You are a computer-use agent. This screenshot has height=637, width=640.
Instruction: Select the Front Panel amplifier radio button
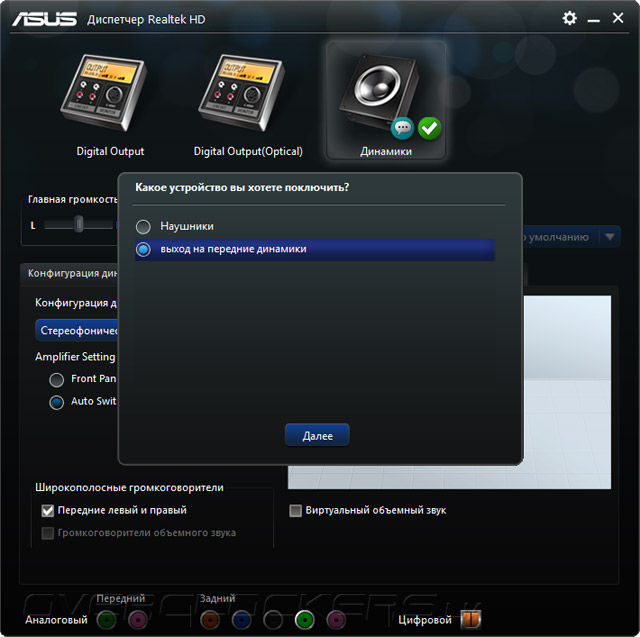(56, 380)
